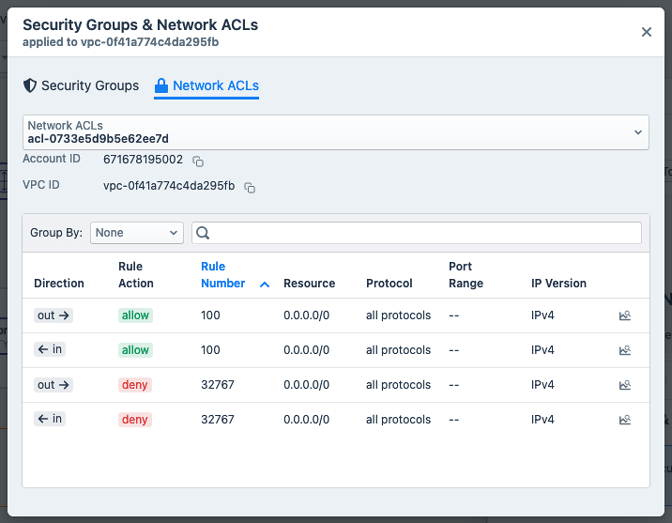Click the red deny badge on outbound rule
Viewport: 672px width, 523px height.
point(135,385)
